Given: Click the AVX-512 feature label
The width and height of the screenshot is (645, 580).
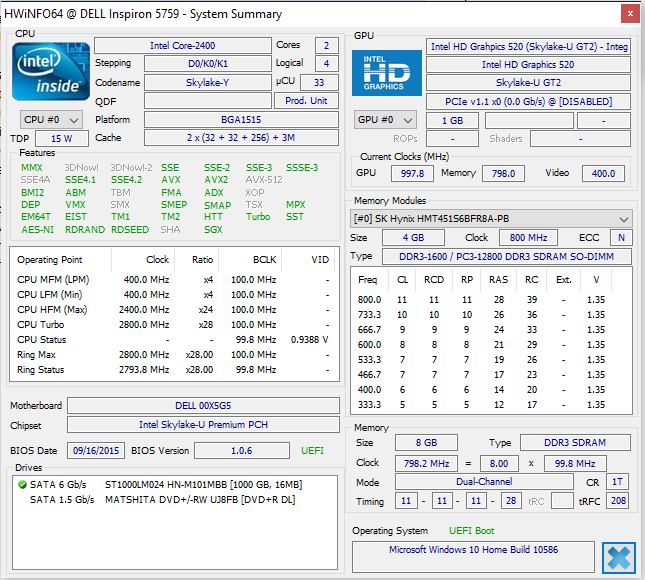Looking at the screenshot, I should click(x=264, y=180).
